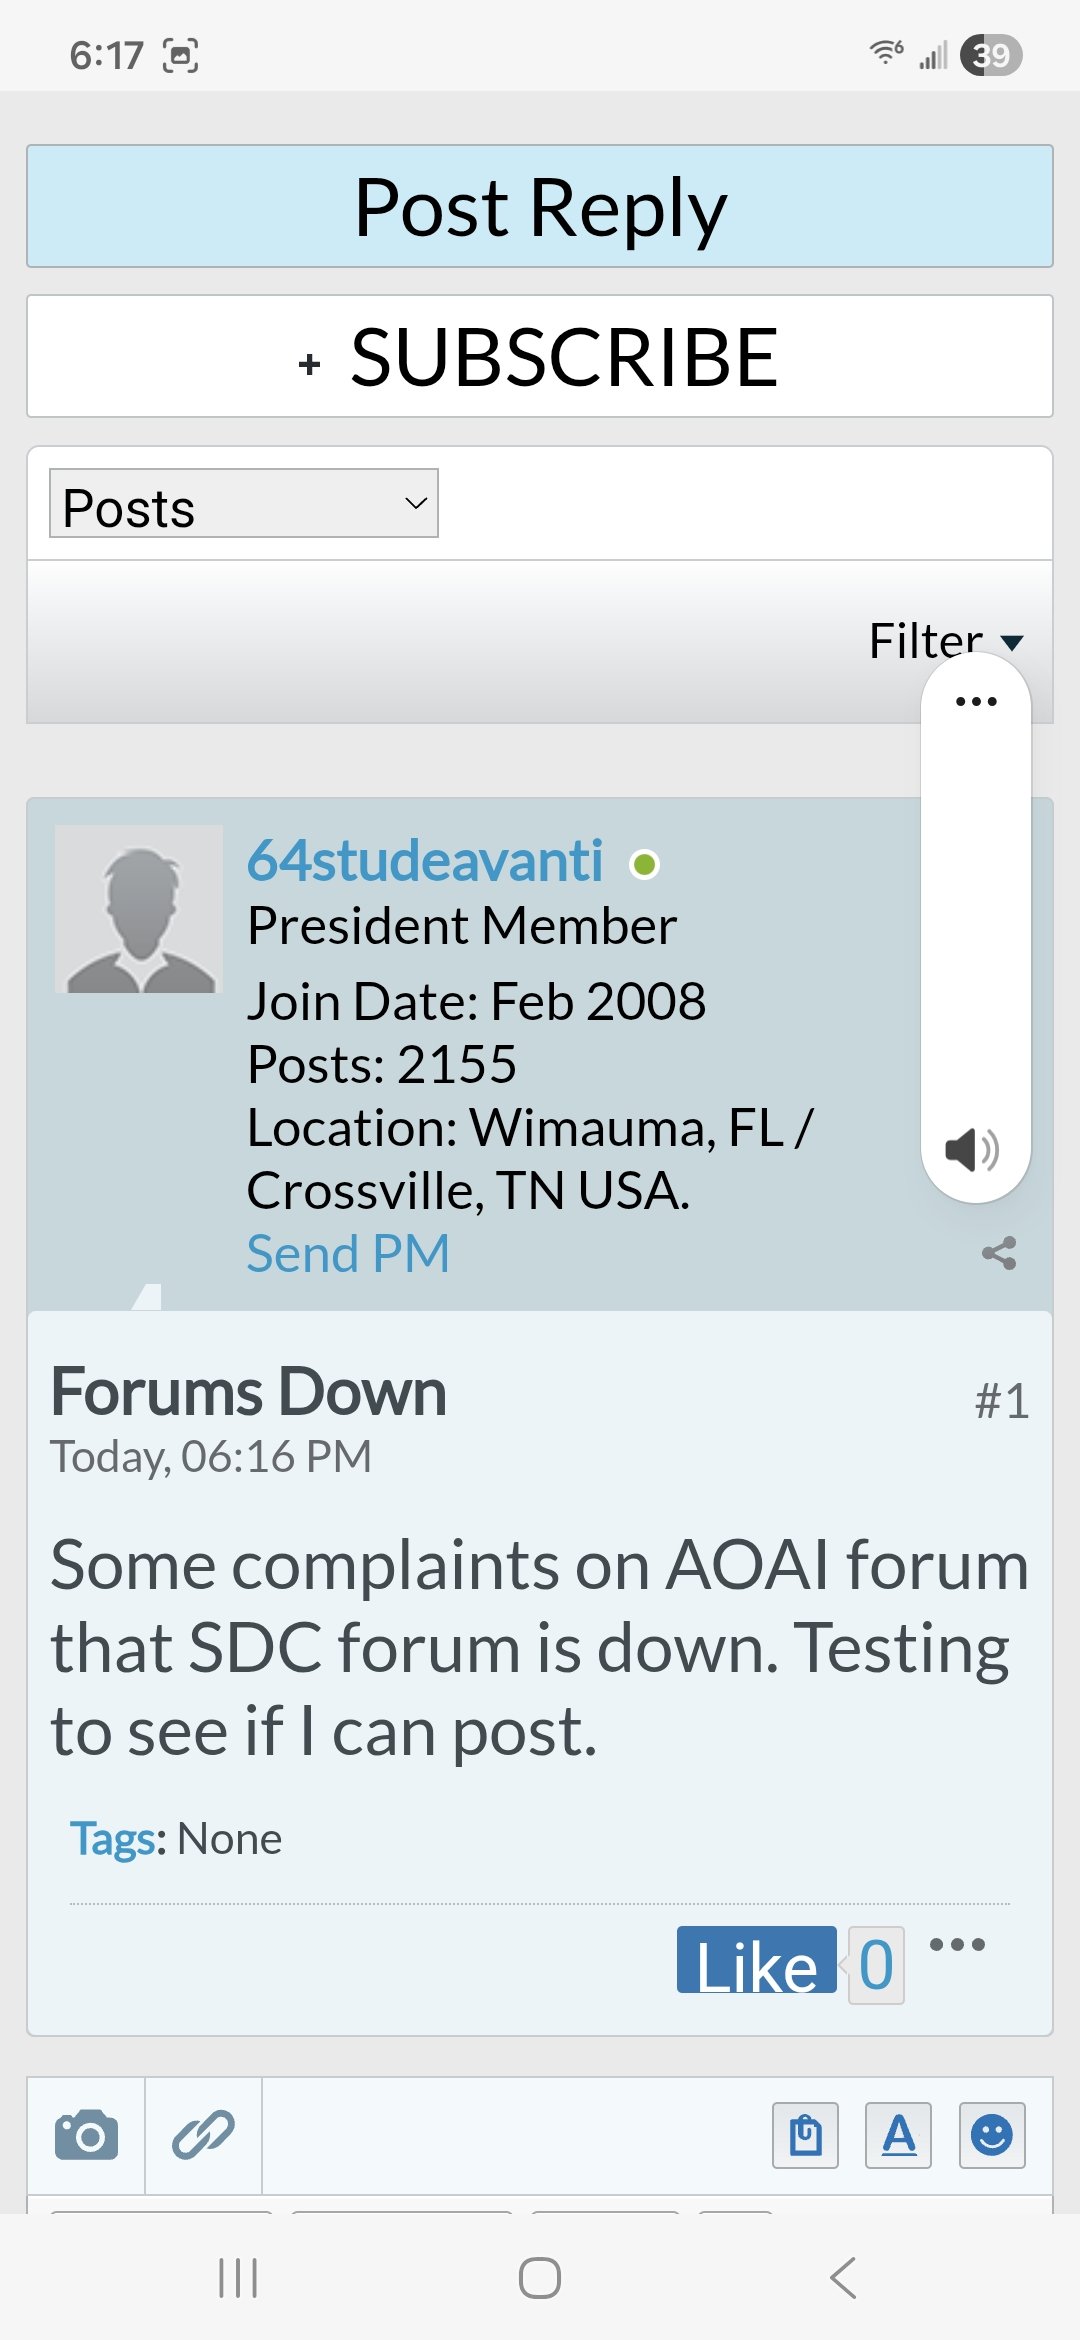
Task: Open 64studeavanti's profile link
Action: (425, 861)
